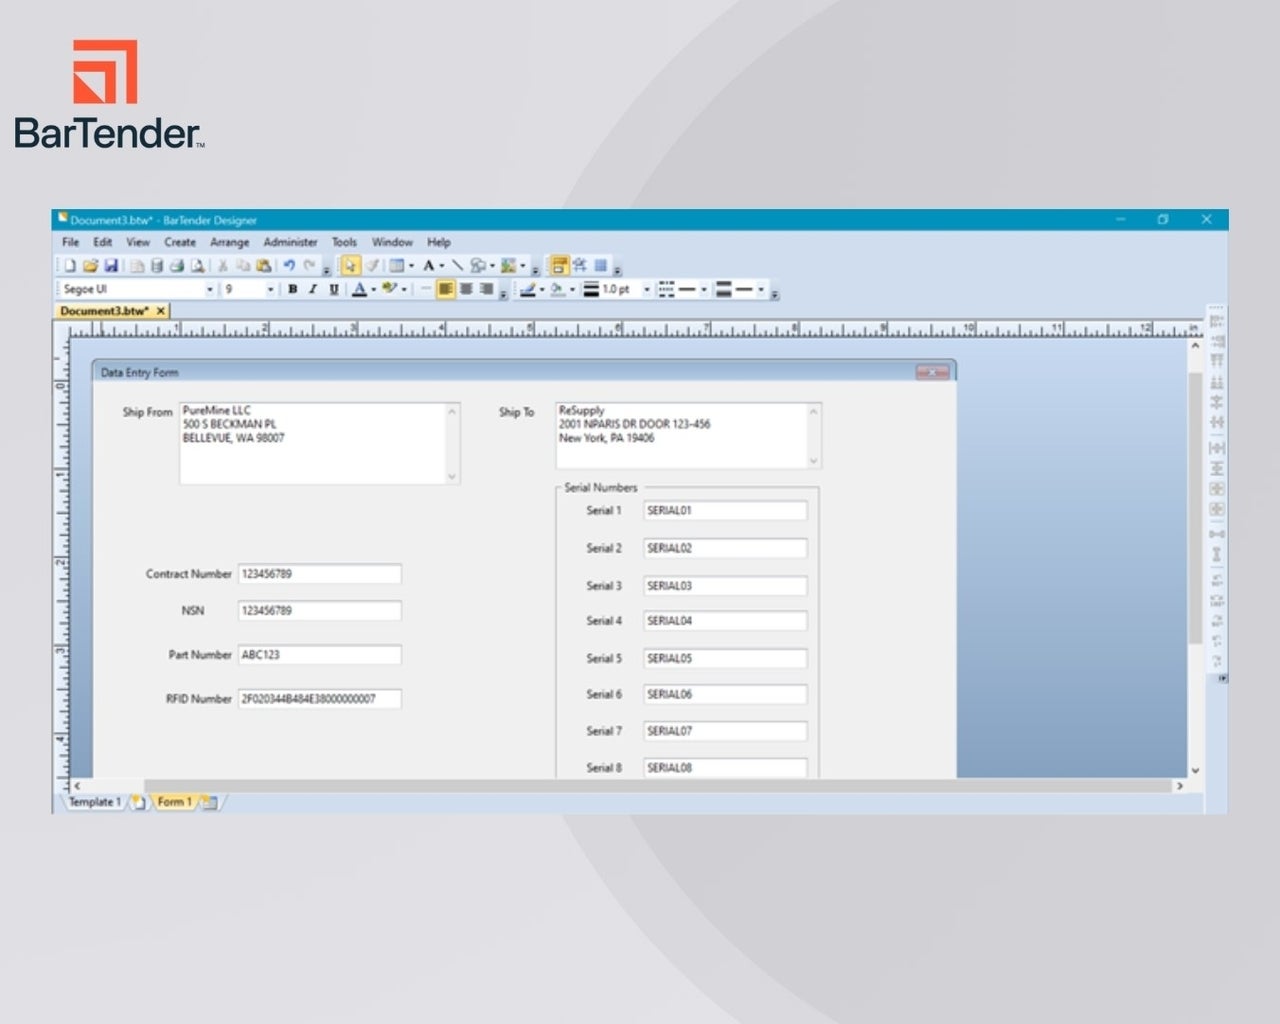Image resolution: width=1280 pixels, height=1024 pixels.
Task: Click the Print icon in toolbar
Action: click(x=177, y=266)
